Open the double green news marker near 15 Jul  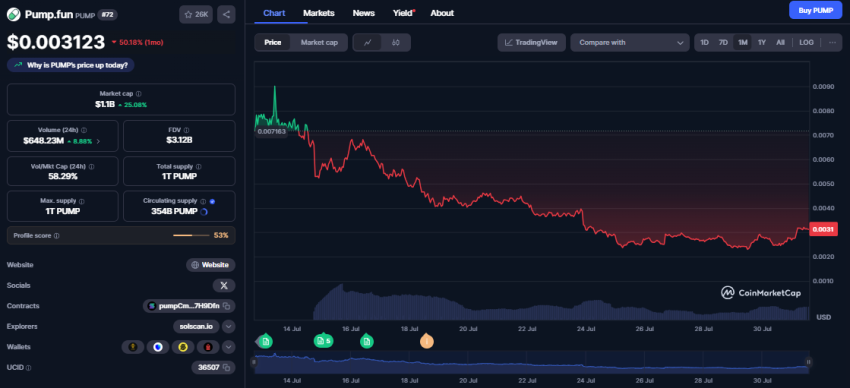click(x=323, y=340)
